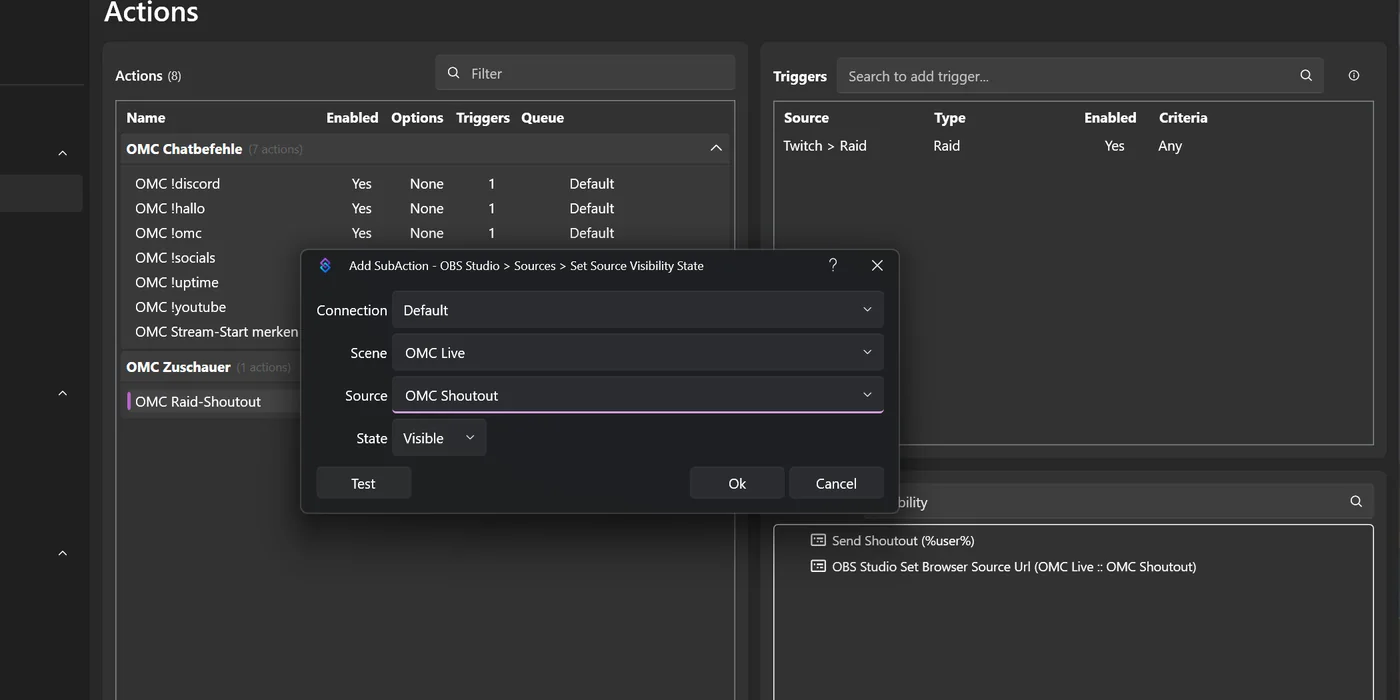1400x700 pixels.
Task: Click the Triggers column header in Actions
Action: coord(483,118)
